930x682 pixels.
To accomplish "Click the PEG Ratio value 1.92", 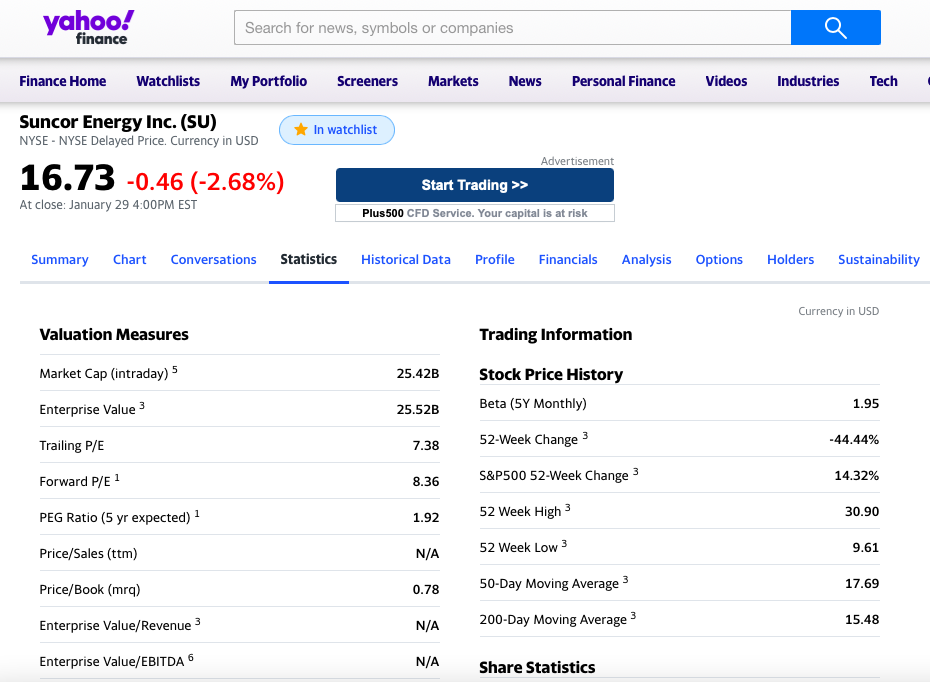I will coord(426,518).
